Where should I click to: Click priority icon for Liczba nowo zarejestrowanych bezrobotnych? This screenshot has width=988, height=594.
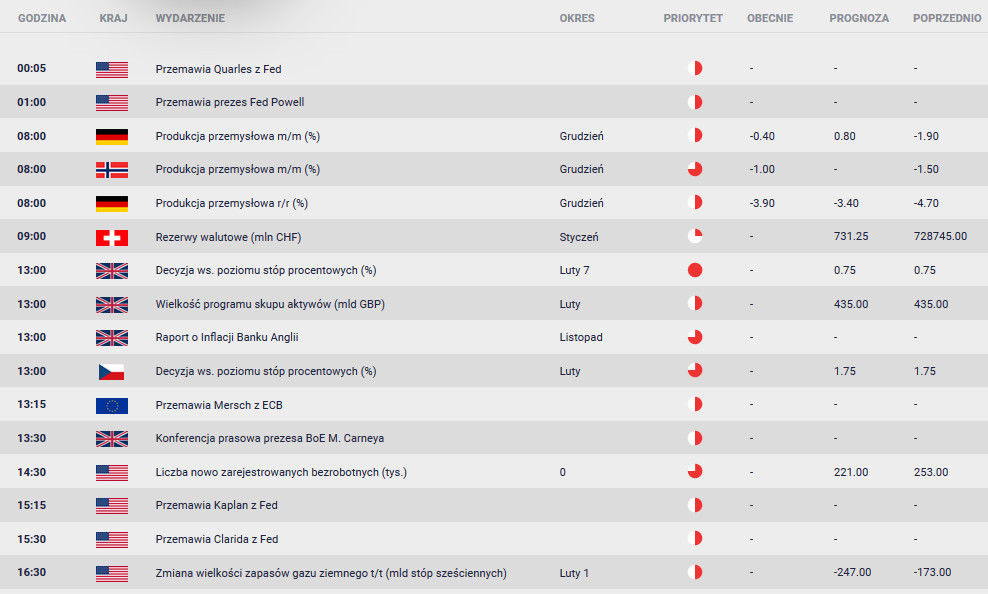pos(695,471)
